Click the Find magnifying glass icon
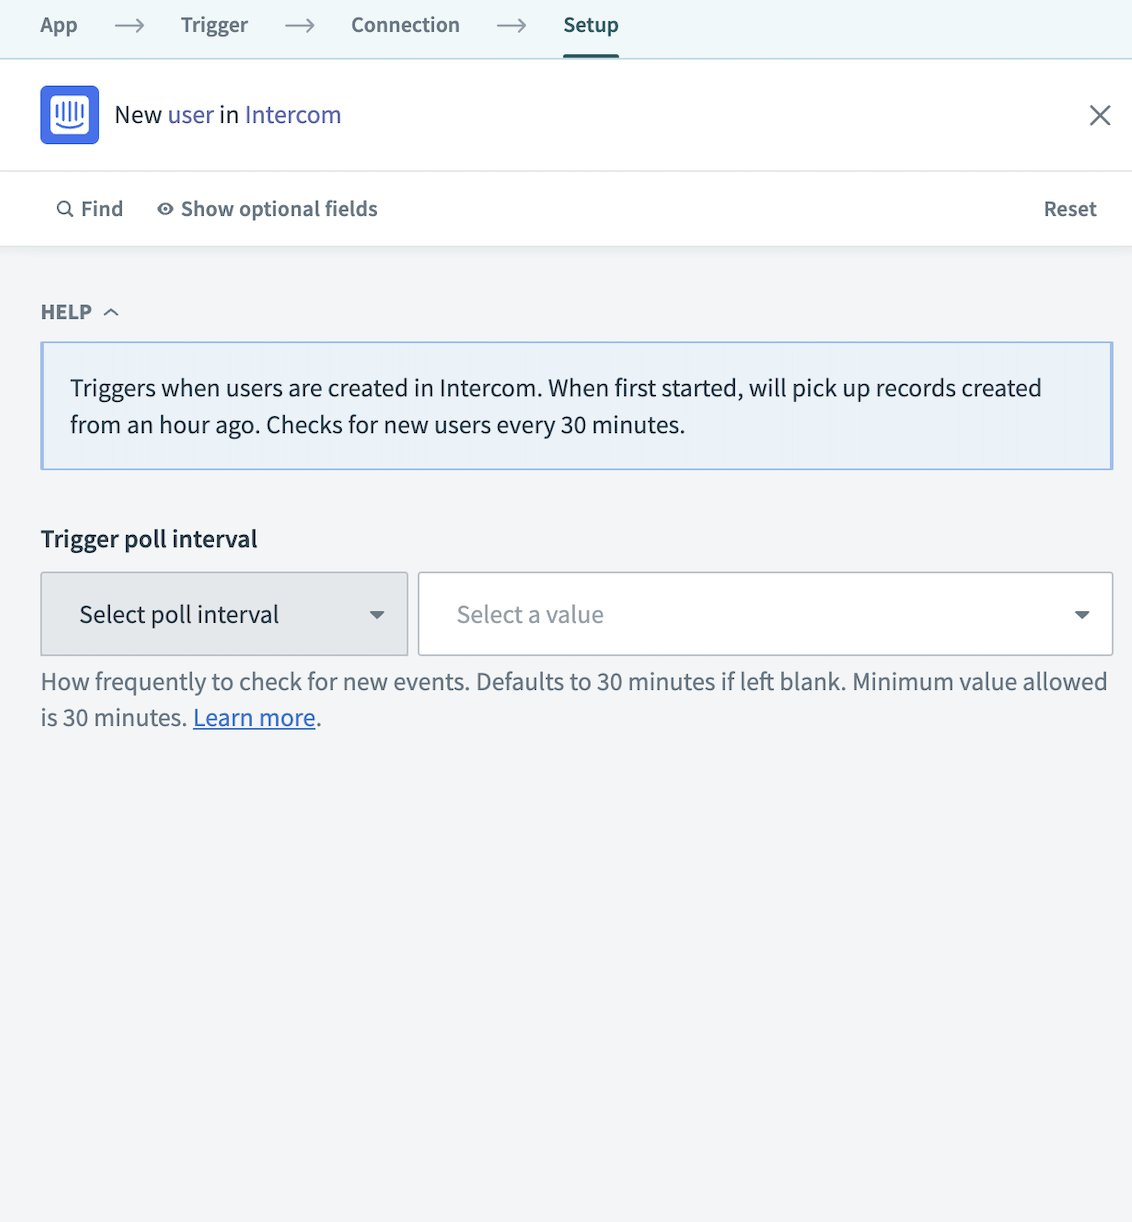 [x=65, y=209]
